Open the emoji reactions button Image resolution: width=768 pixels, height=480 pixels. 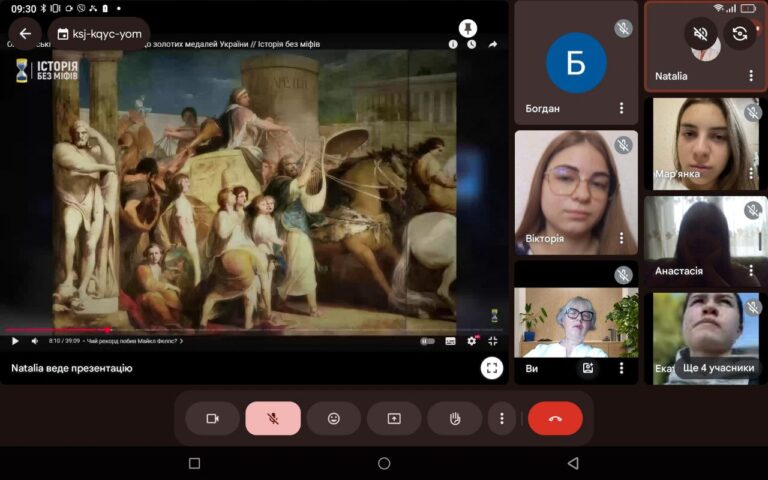click(334, 418)
